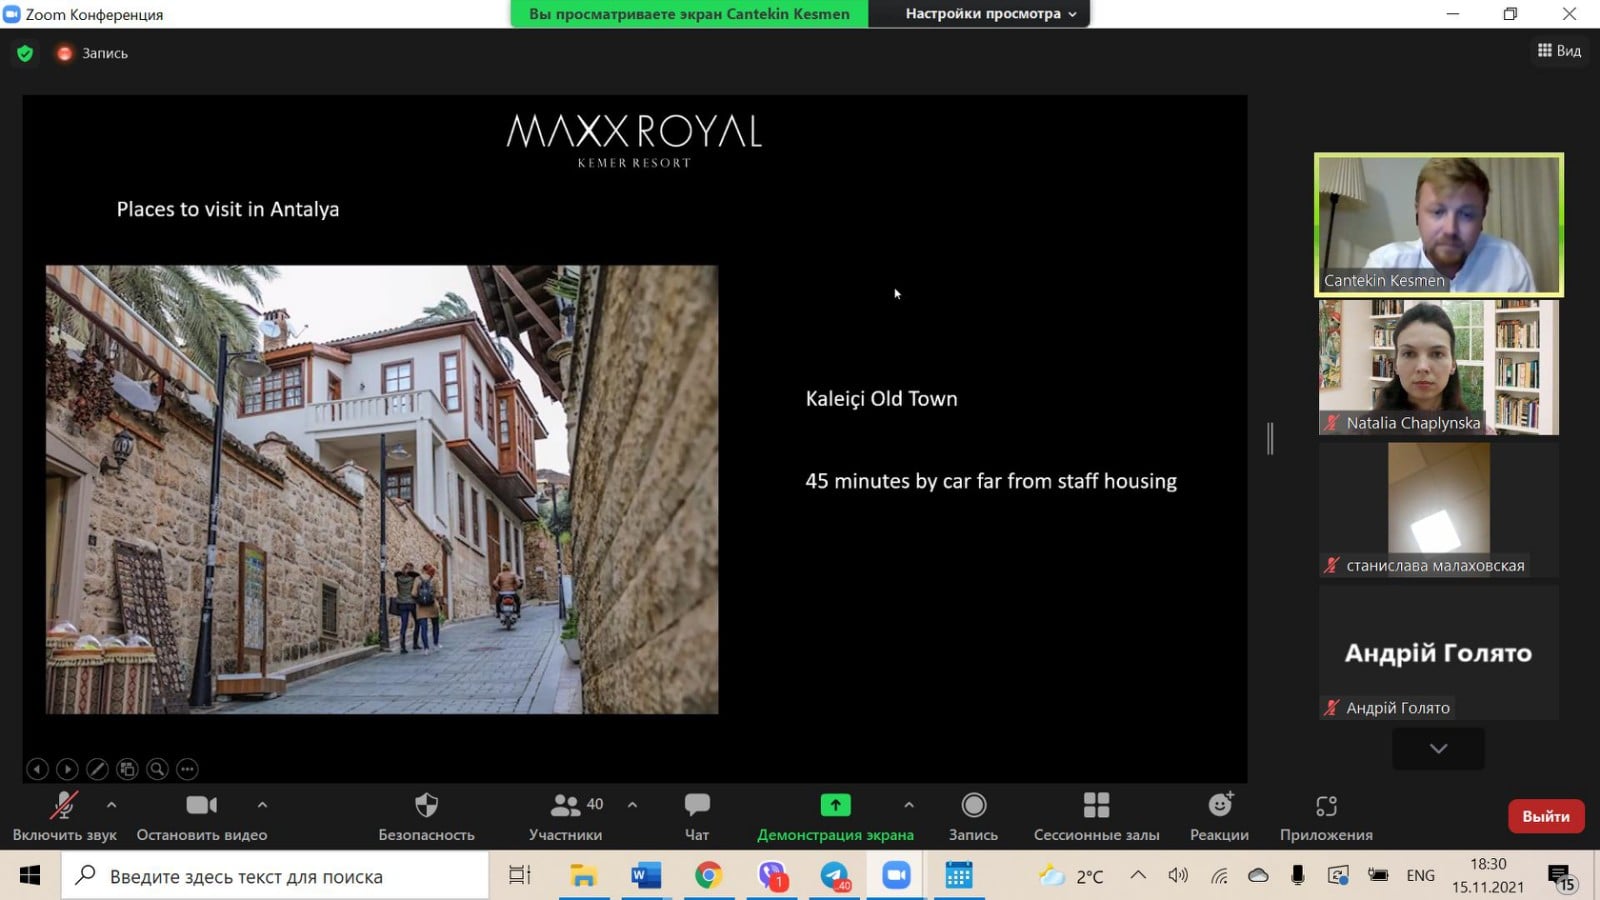This screenshot has width=1600, height=900.
Task: Click the video panel resize divider handle
Action: point(1270,438)
